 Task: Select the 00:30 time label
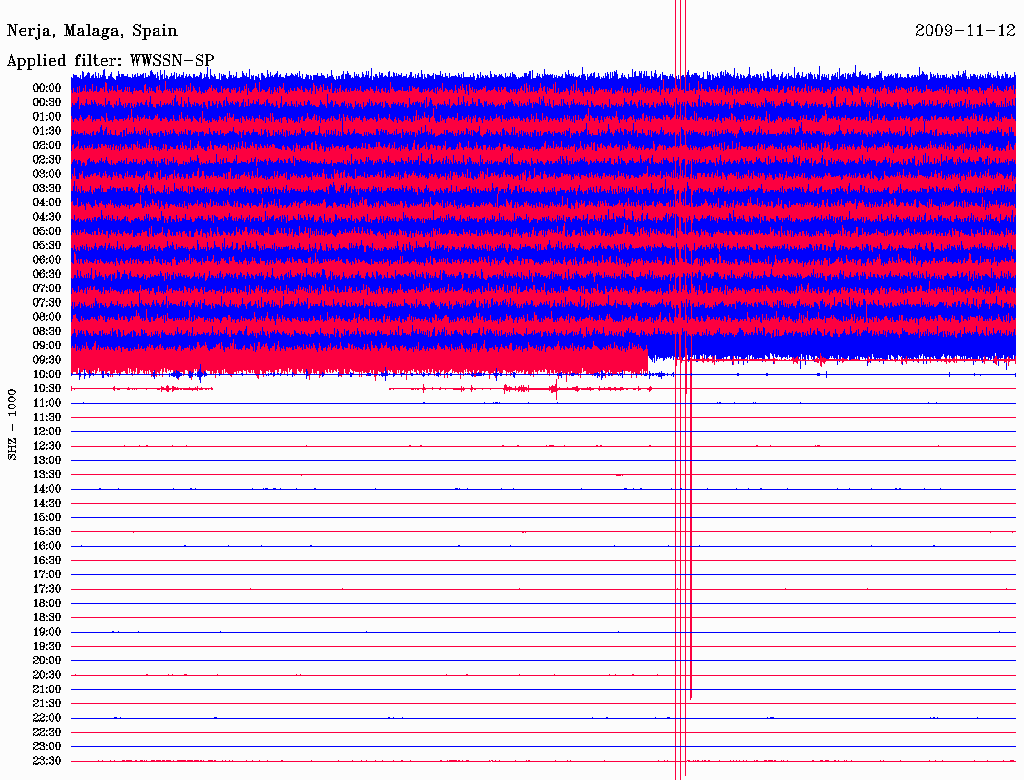(47, 102)
